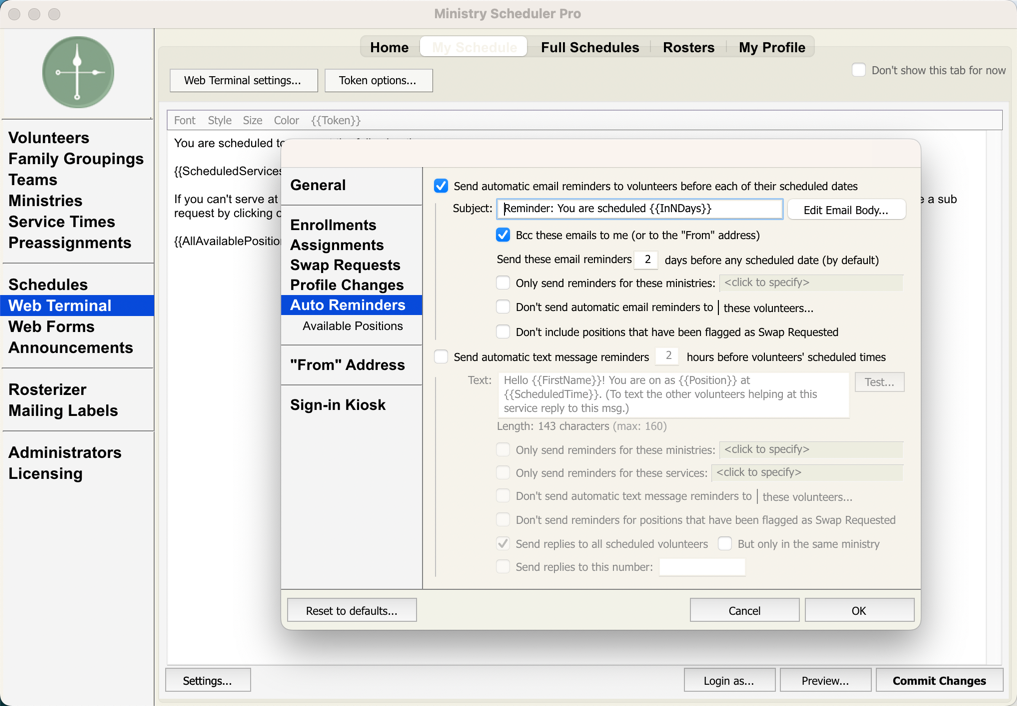Open the Color menu in editor toolbar
The image size is (1017, 706).
click(x=286, y=120)
